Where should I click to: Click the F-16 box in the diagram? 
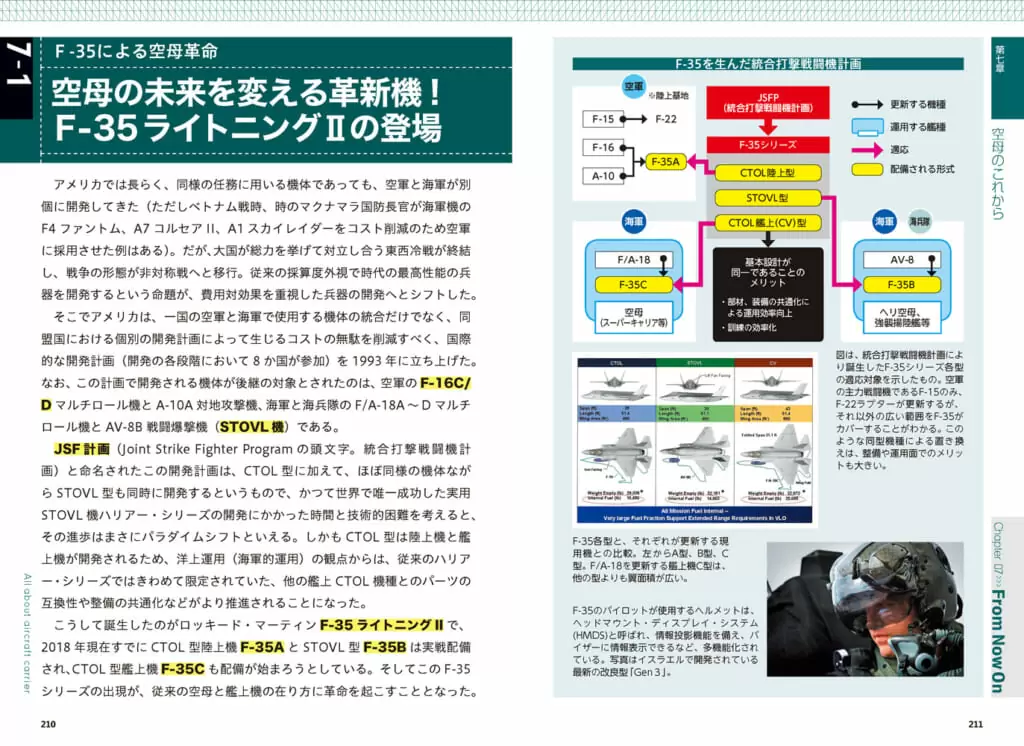[x=603, y=148]
